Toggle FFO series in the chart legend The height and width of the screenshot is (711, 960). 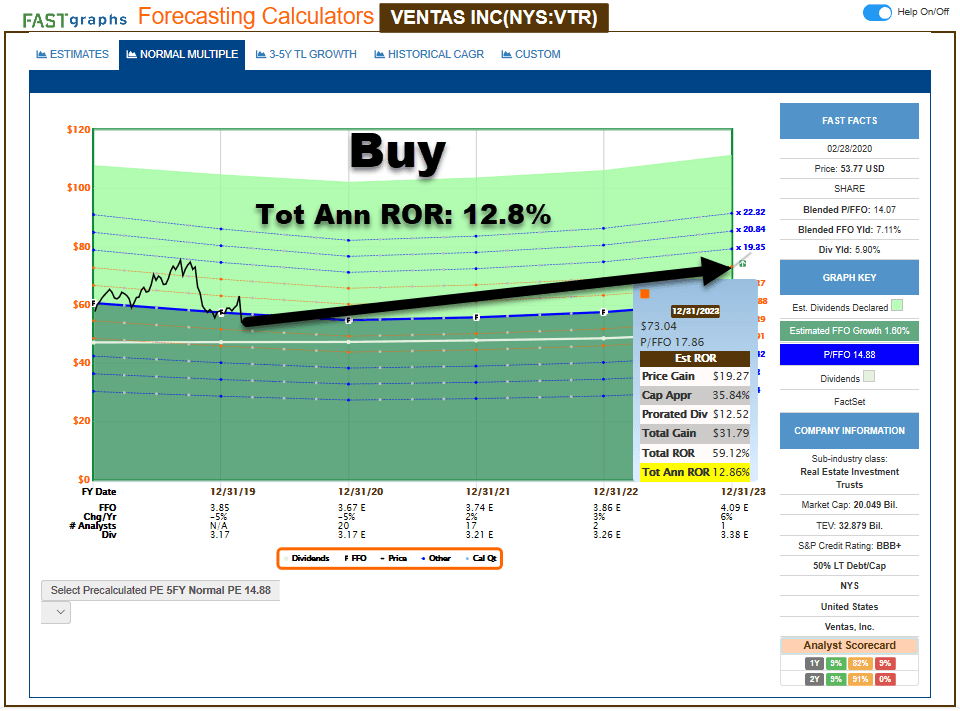(356, 559)
